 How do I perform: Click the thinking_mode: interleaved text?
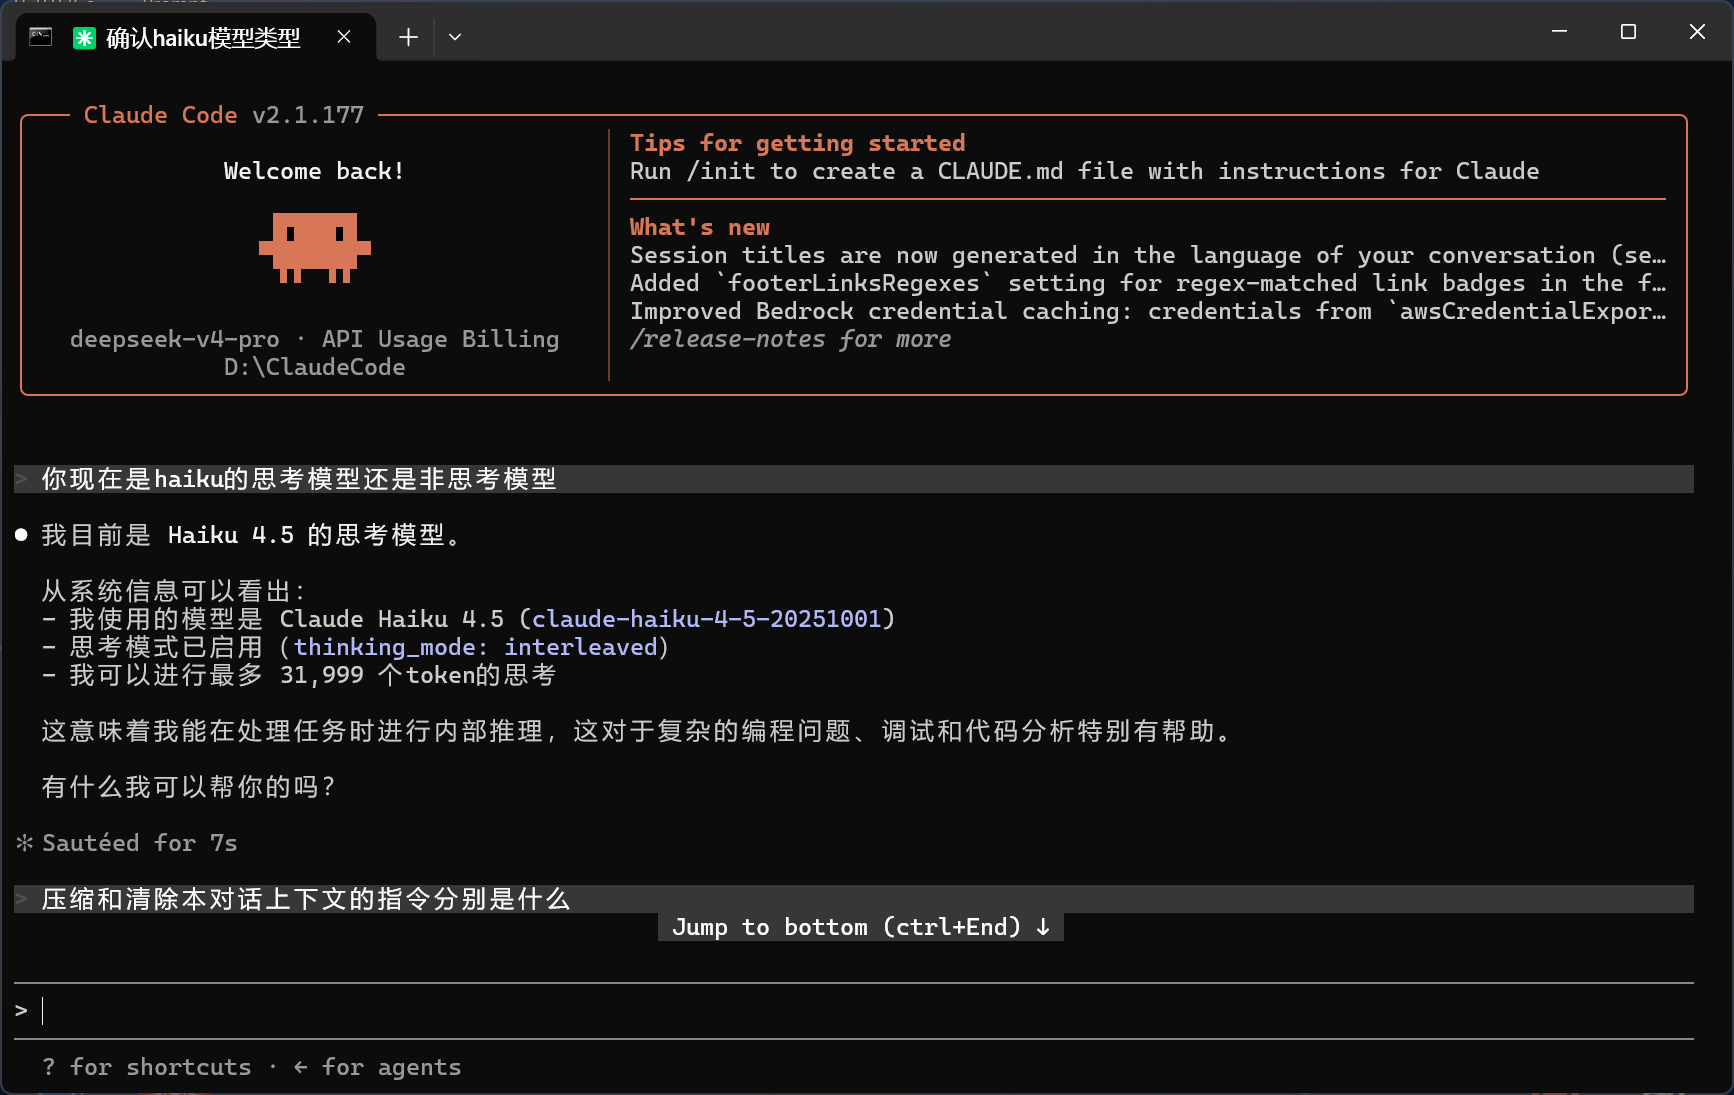[x=475, y=647]
